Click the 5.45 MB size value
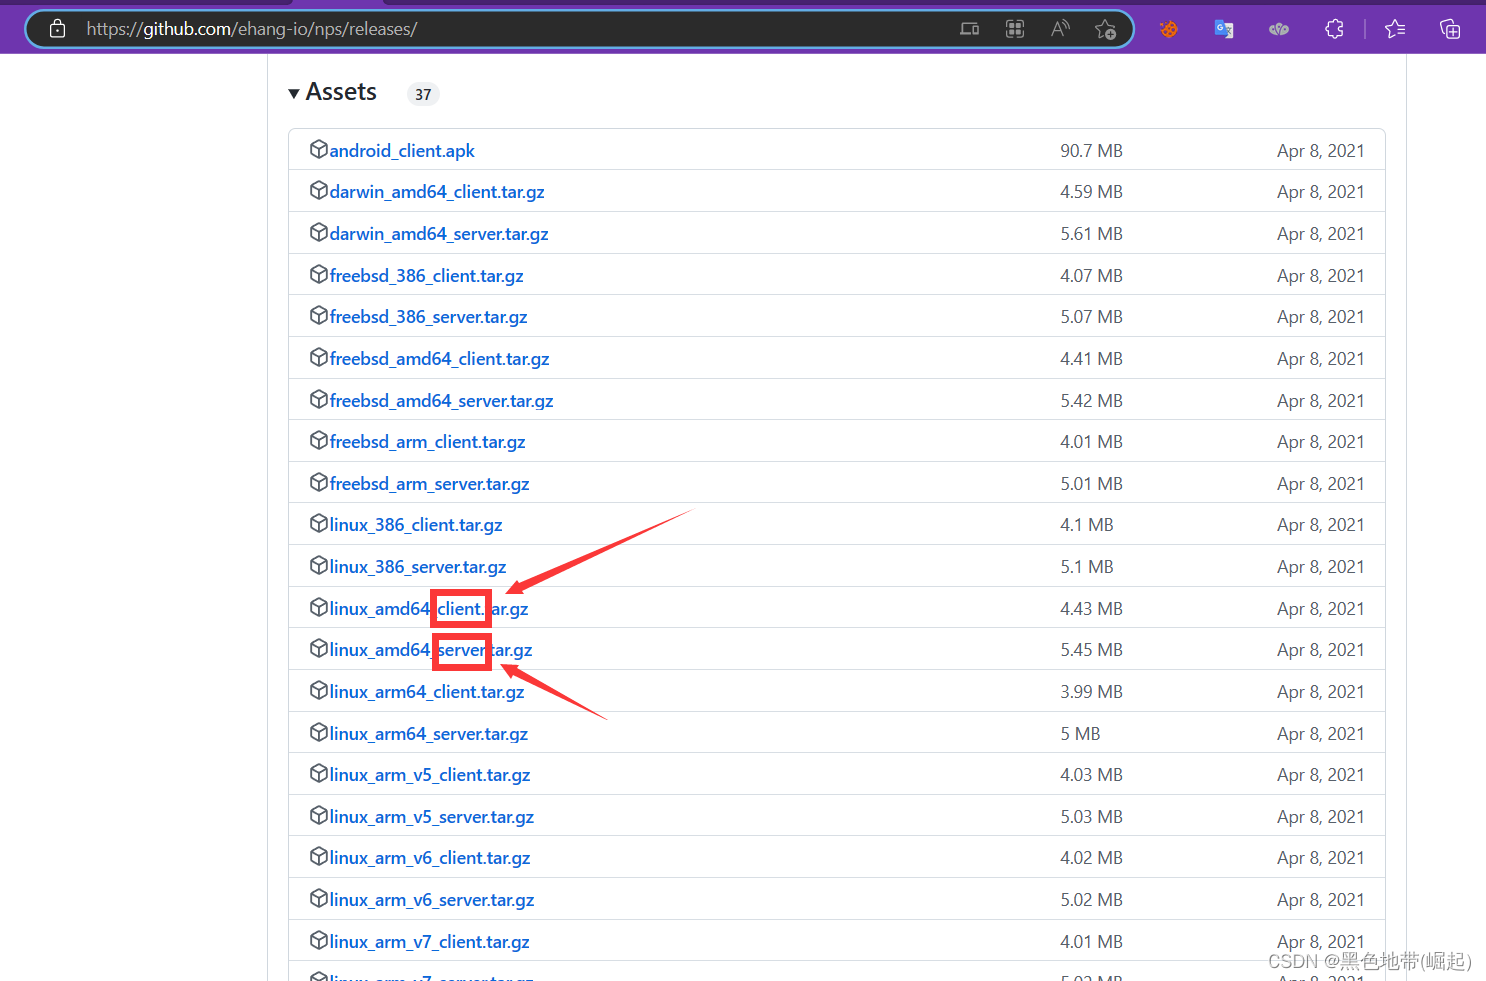Image resolution: width=1486 pixels, height=981 pixels. 1091,650
